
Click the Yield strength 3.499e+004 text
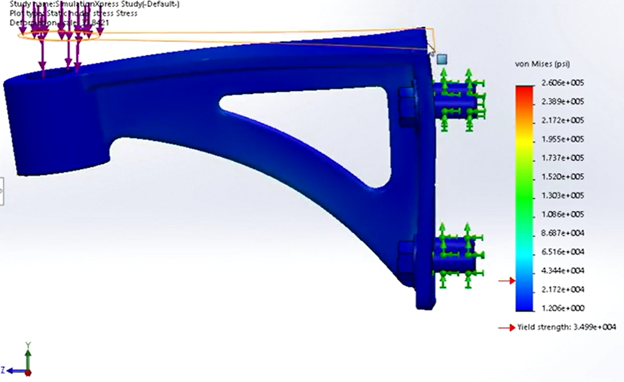(567, 327)
